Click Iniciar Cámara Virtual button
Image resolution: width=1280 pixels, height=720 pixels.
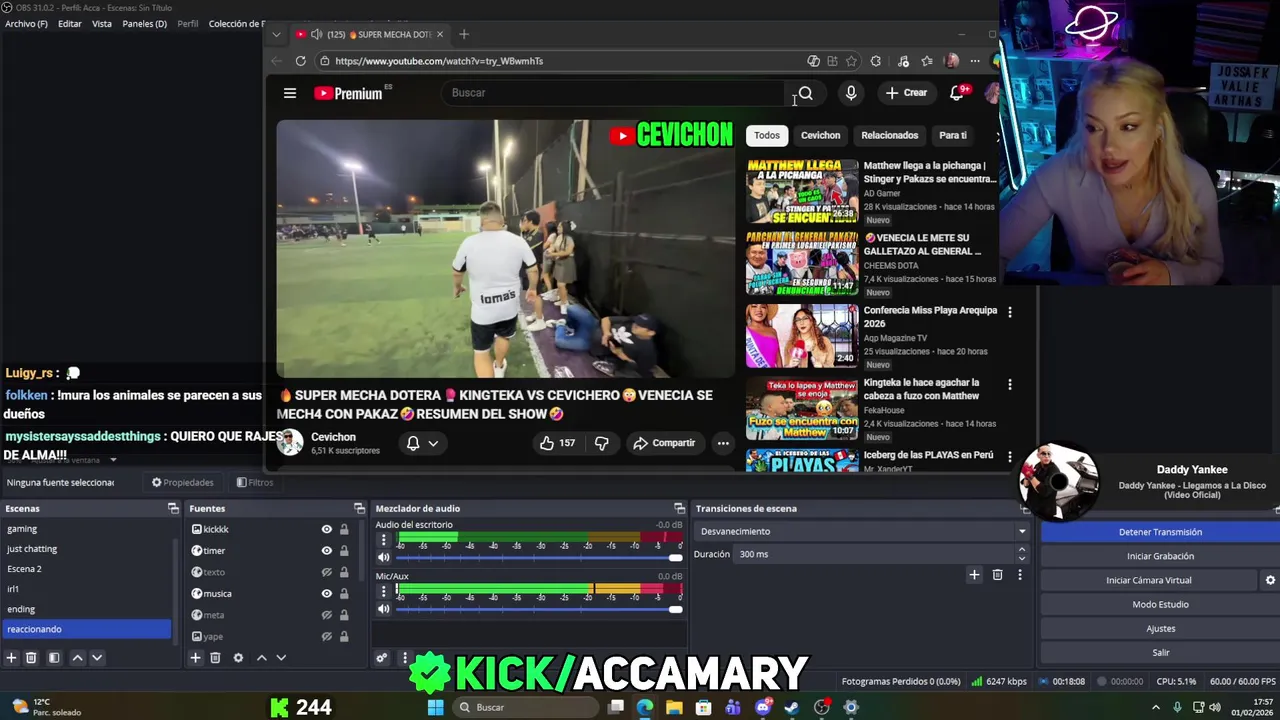pos(1149,580)
